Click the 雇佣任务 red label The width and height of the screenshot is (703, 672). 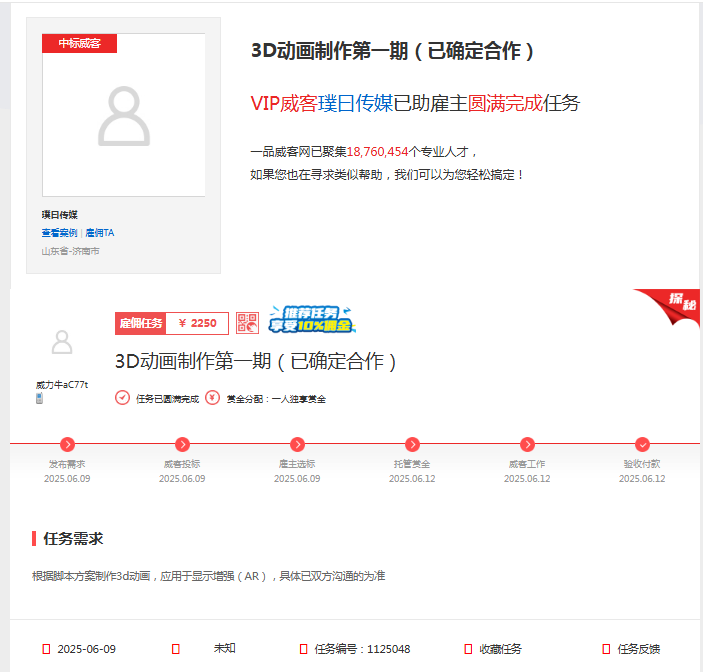click(x=140, y=323)
